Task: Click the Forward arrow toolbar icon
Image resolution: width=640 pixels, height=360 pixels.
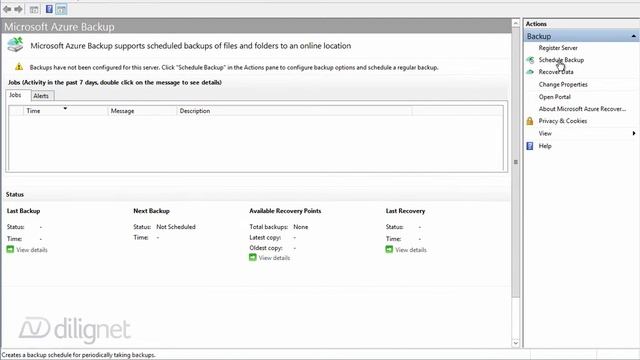Action: pos(18,9)
